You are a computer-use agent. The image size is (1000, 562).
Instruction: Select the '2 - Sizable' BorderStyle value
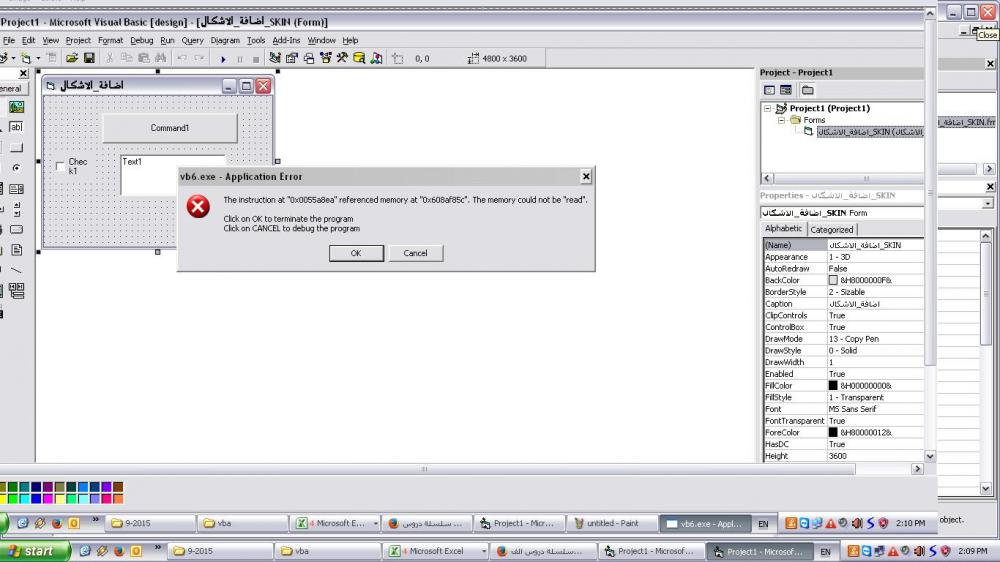coord(875,292)
